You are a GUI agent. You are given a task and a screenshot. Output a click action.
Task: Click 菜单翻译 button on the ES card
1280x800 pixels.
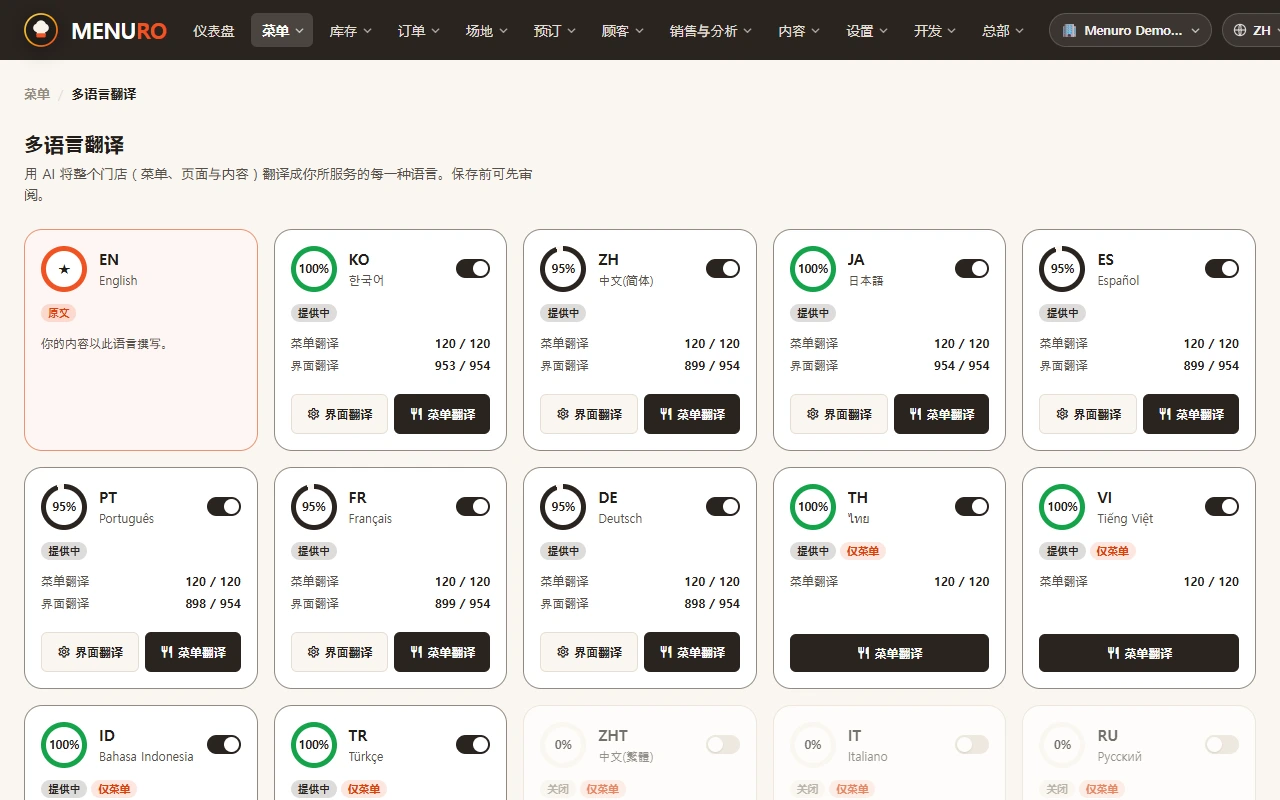[x=1191, y=414]
